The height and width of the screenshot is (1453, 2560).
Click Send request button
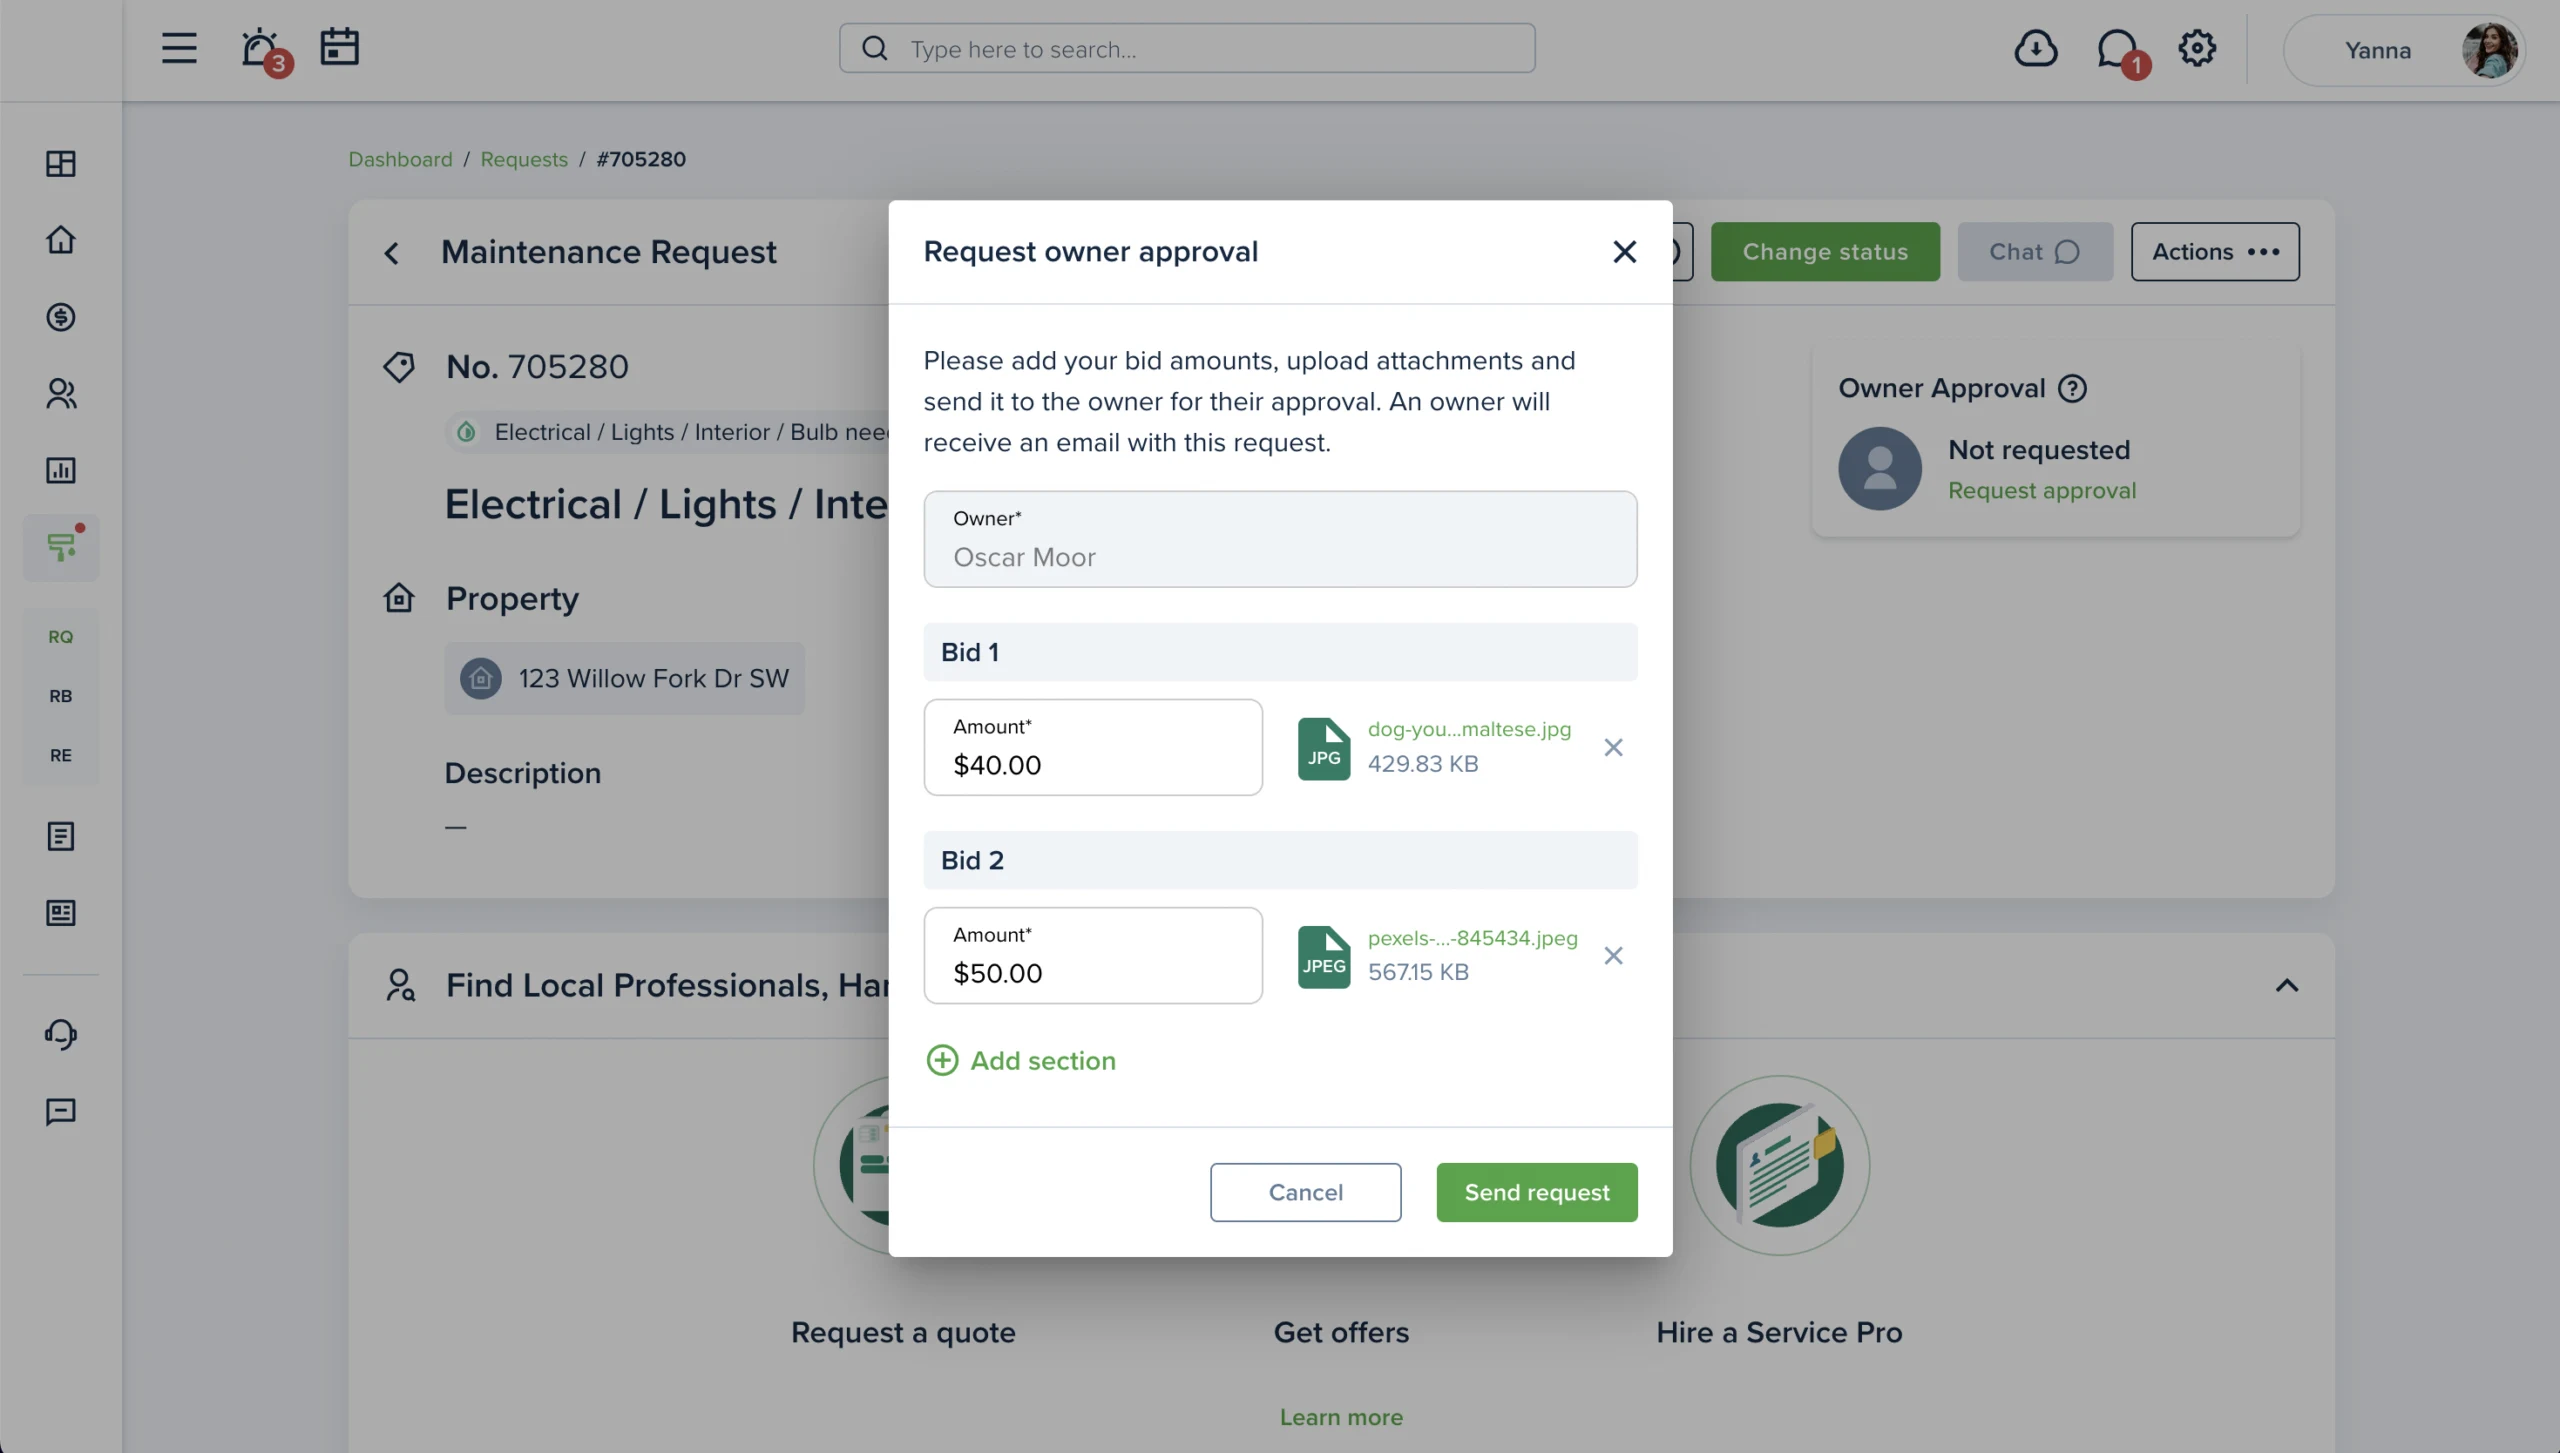[1537, 1192]
